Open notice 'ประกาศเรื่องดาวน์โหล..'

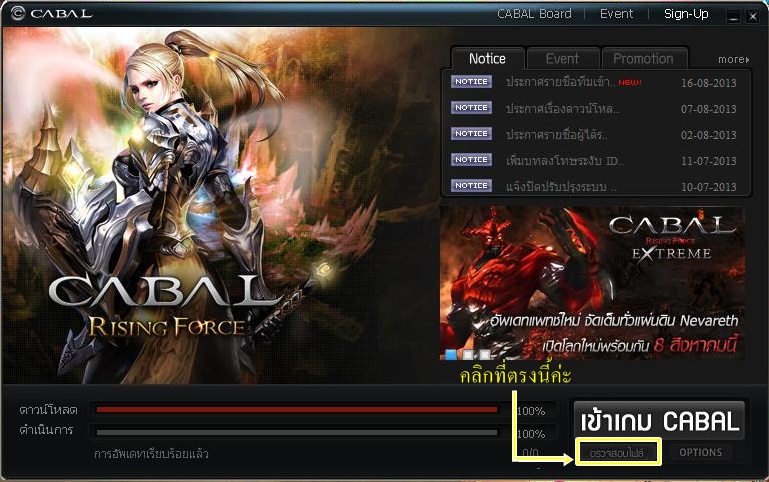click(x=563, y=108)
